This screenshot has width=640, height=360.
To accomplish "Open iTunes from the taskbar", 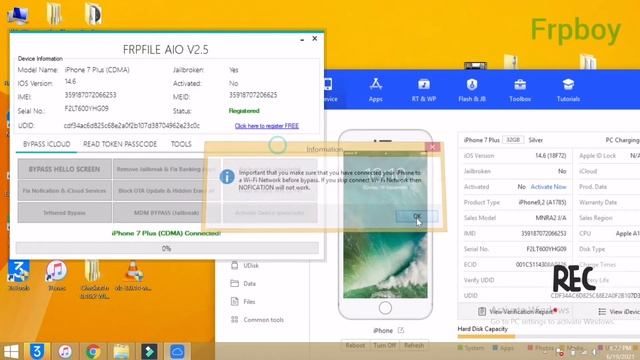I will 65,351.
